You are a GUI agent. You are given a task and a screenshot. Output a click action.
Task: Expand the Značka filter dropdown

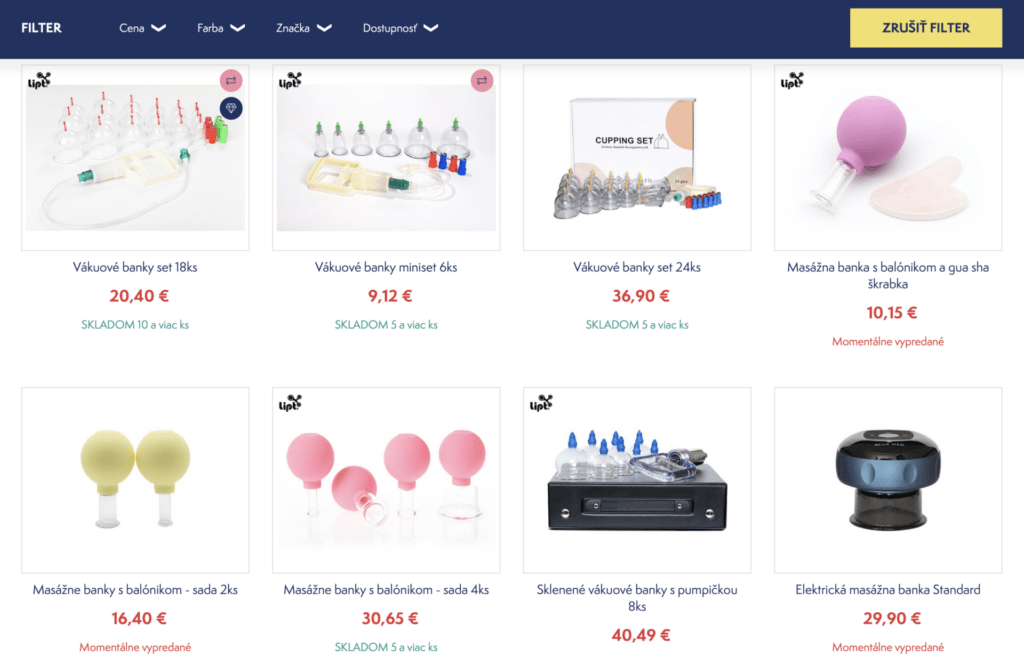(304, 28)
